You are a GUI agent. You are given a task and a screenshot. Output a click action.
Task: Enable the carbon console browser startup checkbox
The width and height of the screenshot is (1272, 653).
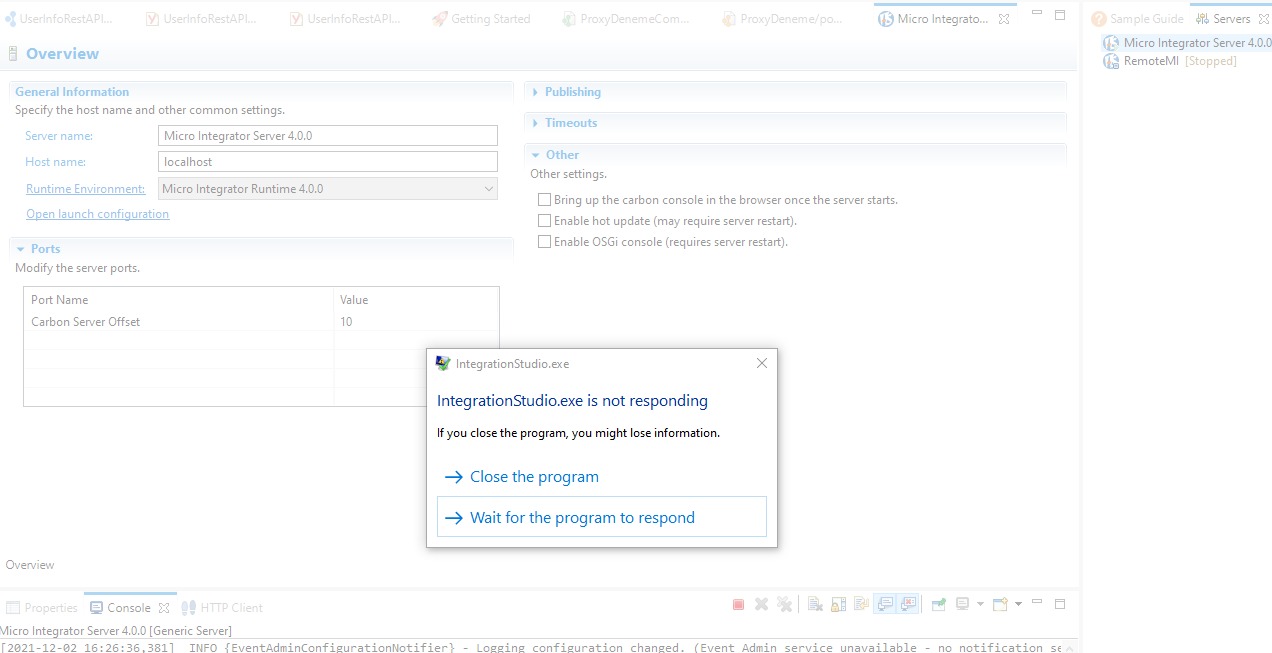(x=544, y=199)
